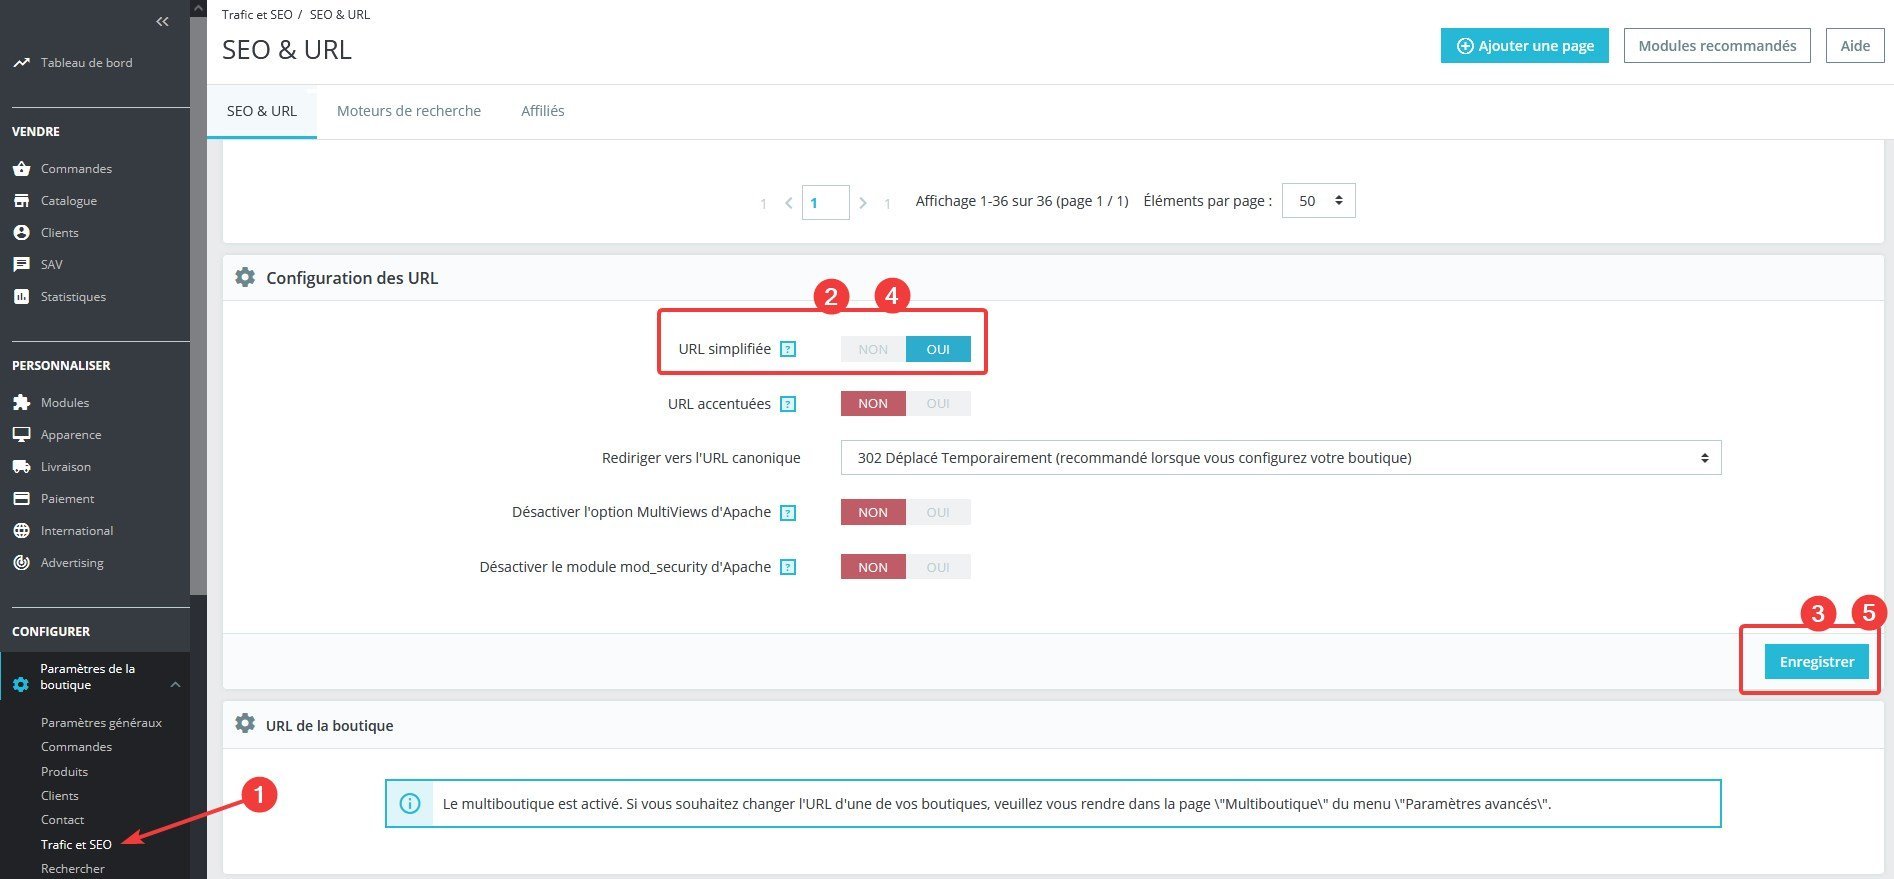Click the multiboutique info alert icon

tap(410, 804)
